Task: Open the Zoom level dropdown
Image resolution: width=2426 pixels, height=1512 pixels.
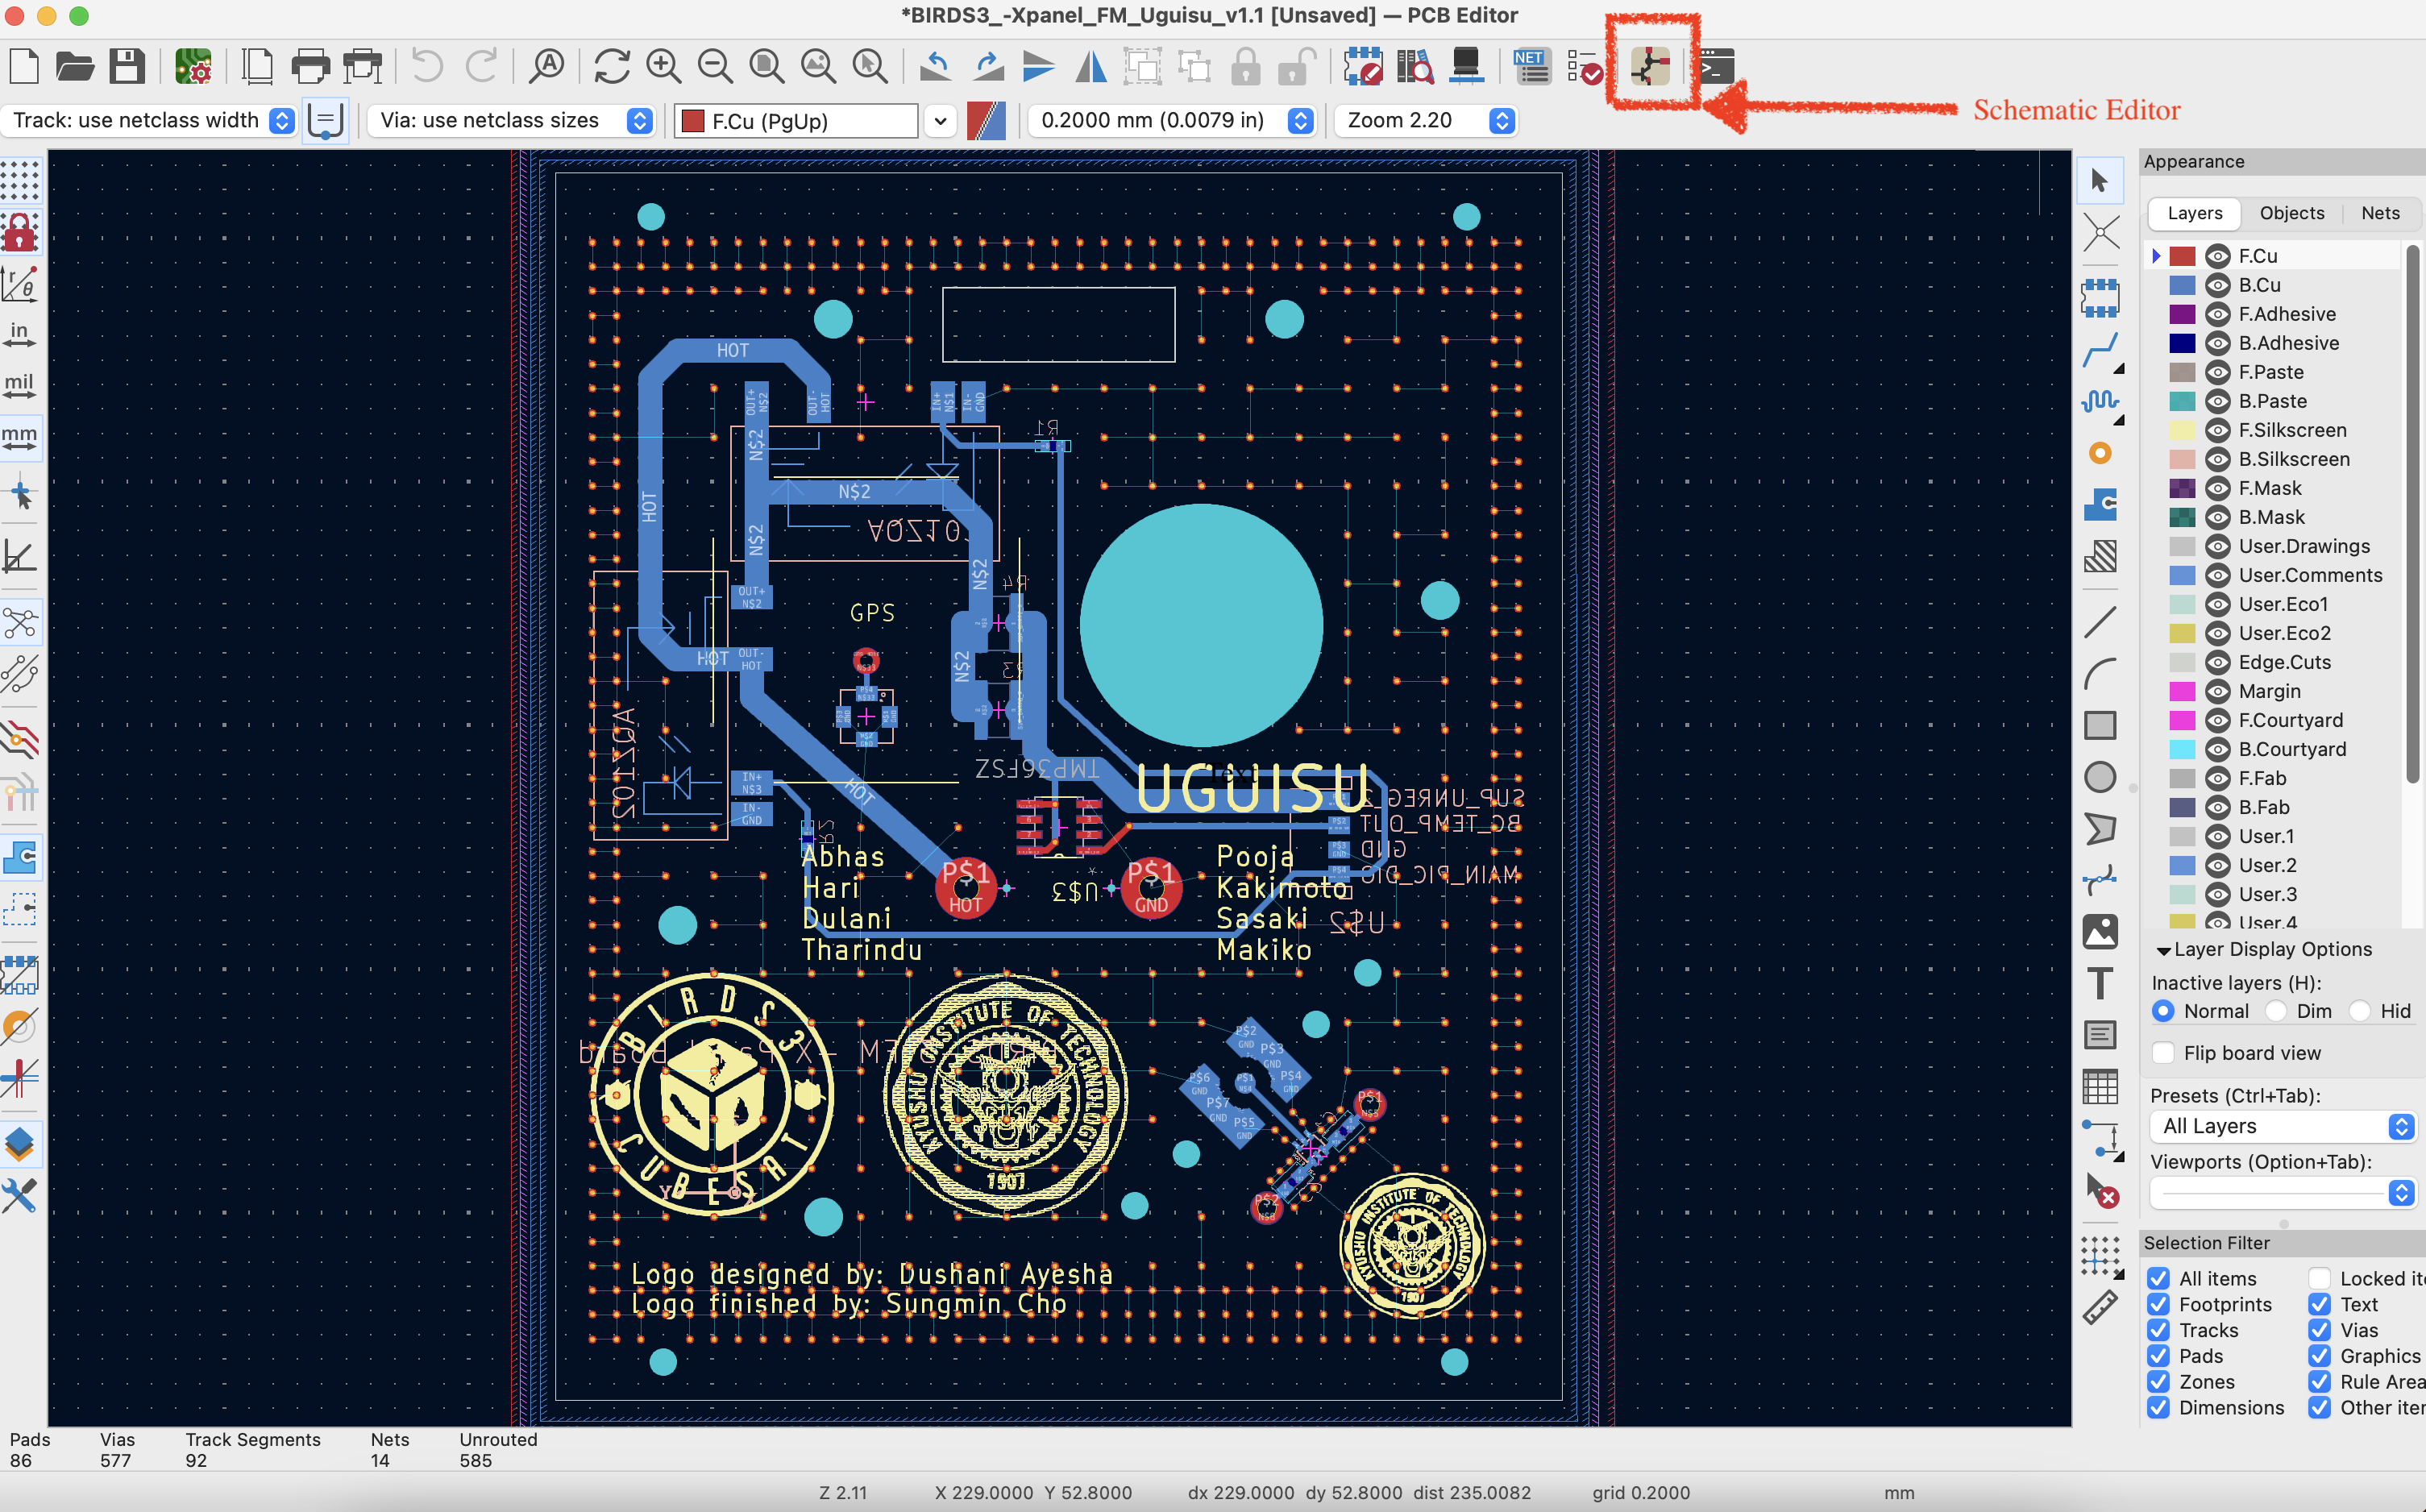Action: click(1426, 120)
